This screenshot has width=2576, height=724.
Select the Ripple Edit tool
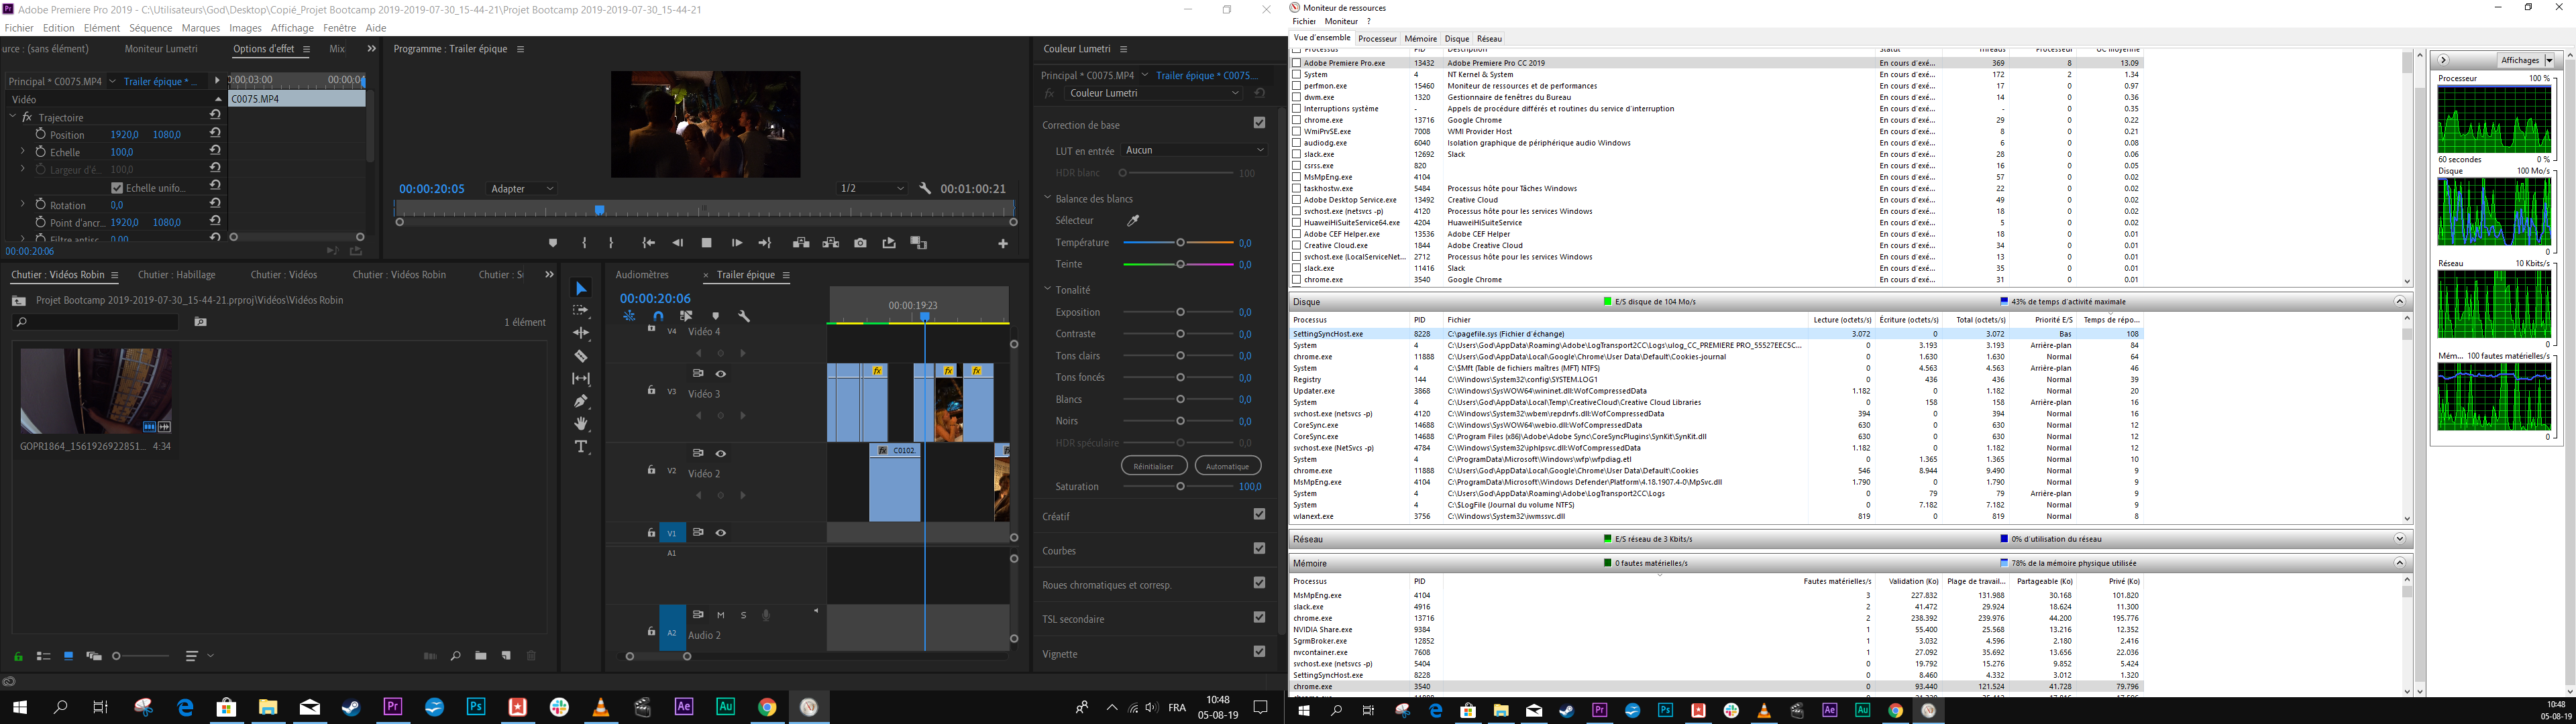pos(581,333)
